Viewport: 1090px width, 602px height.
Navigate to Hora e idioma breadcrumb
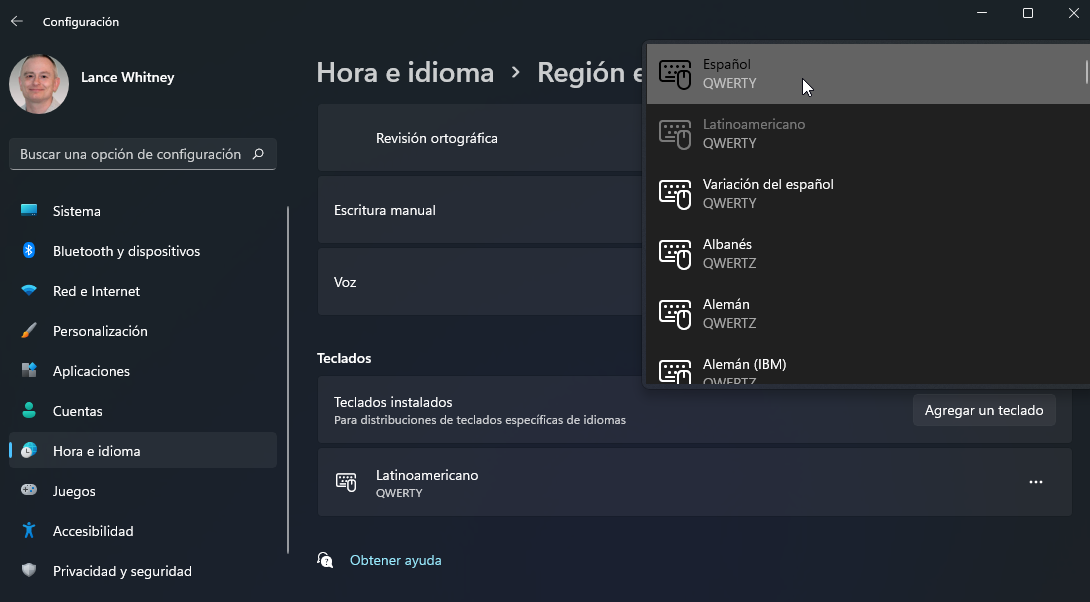tap(405, 73)
